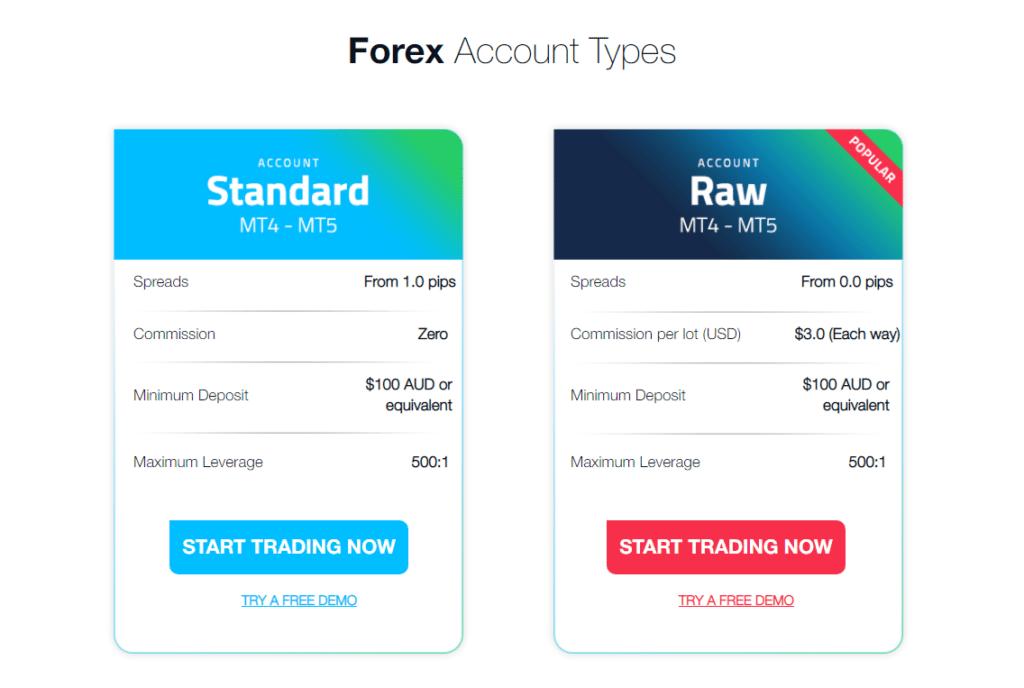1024x688 pixels.
Task: Click the Standard account card header
Action: 288,192
